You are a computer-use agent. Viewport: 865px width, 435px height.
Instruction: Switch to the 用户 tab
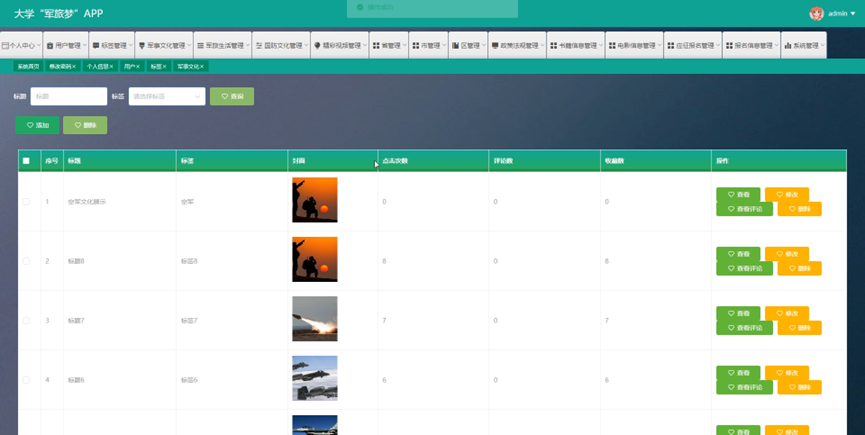click(130, 67)
